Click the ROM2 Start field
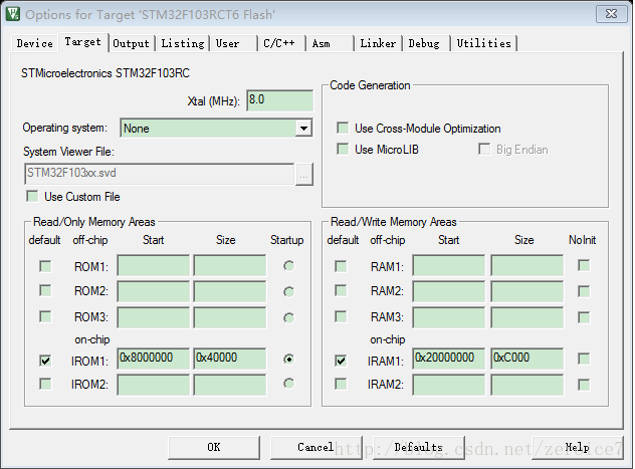 [x=153, y=291]
